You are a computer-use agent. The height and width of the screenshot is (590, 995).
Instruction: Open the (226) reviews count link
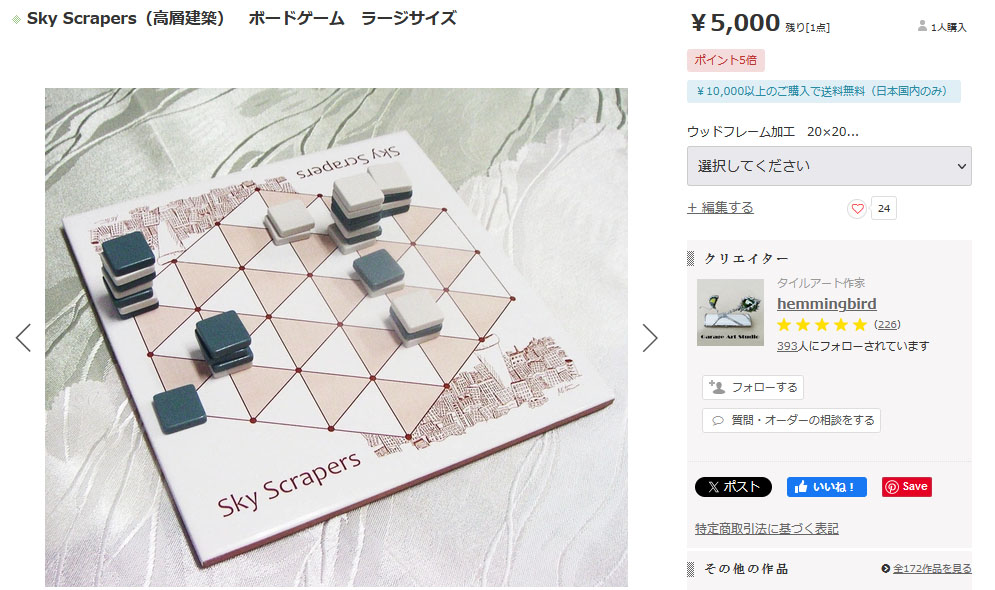click(886, 325)
